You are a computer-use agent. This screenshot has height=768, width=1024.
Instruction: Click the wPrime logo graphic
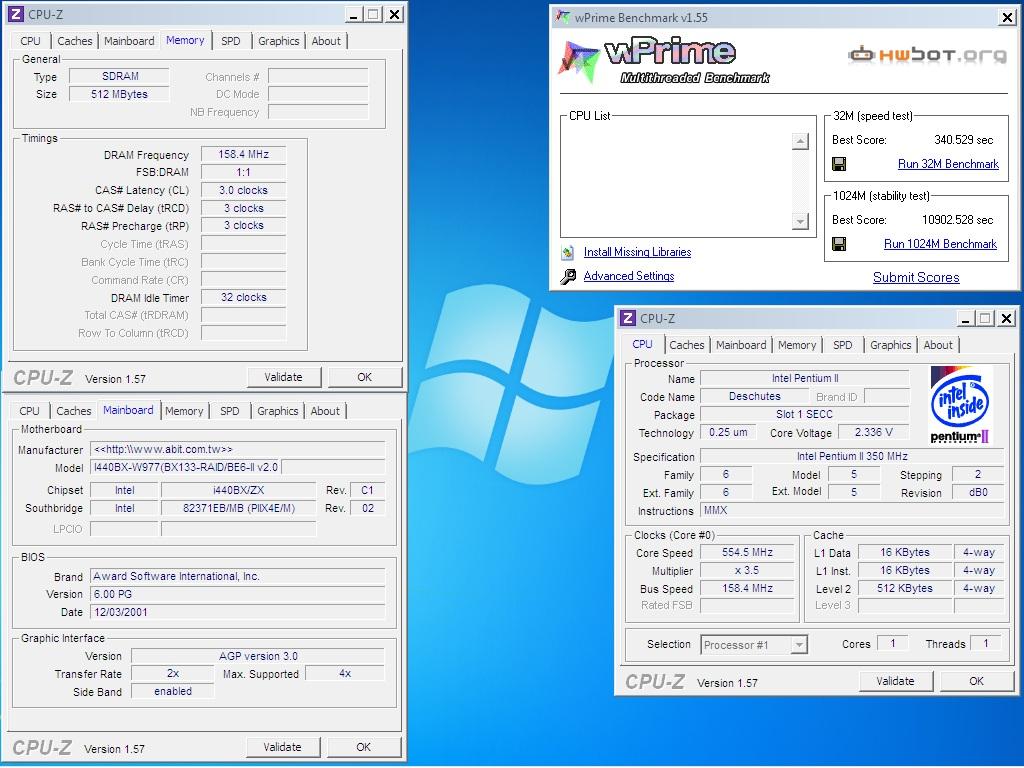[664, 61]
